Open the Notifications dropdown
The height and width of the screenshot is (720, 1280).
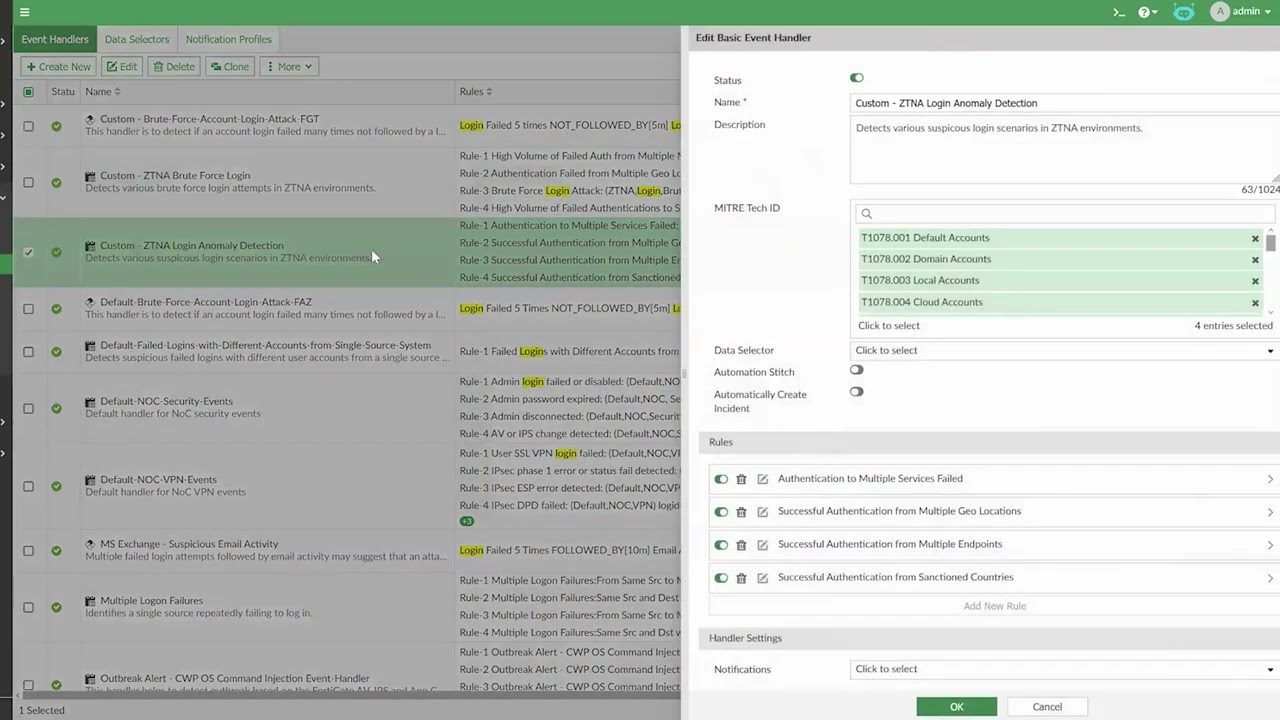[x=1065, y=670]
